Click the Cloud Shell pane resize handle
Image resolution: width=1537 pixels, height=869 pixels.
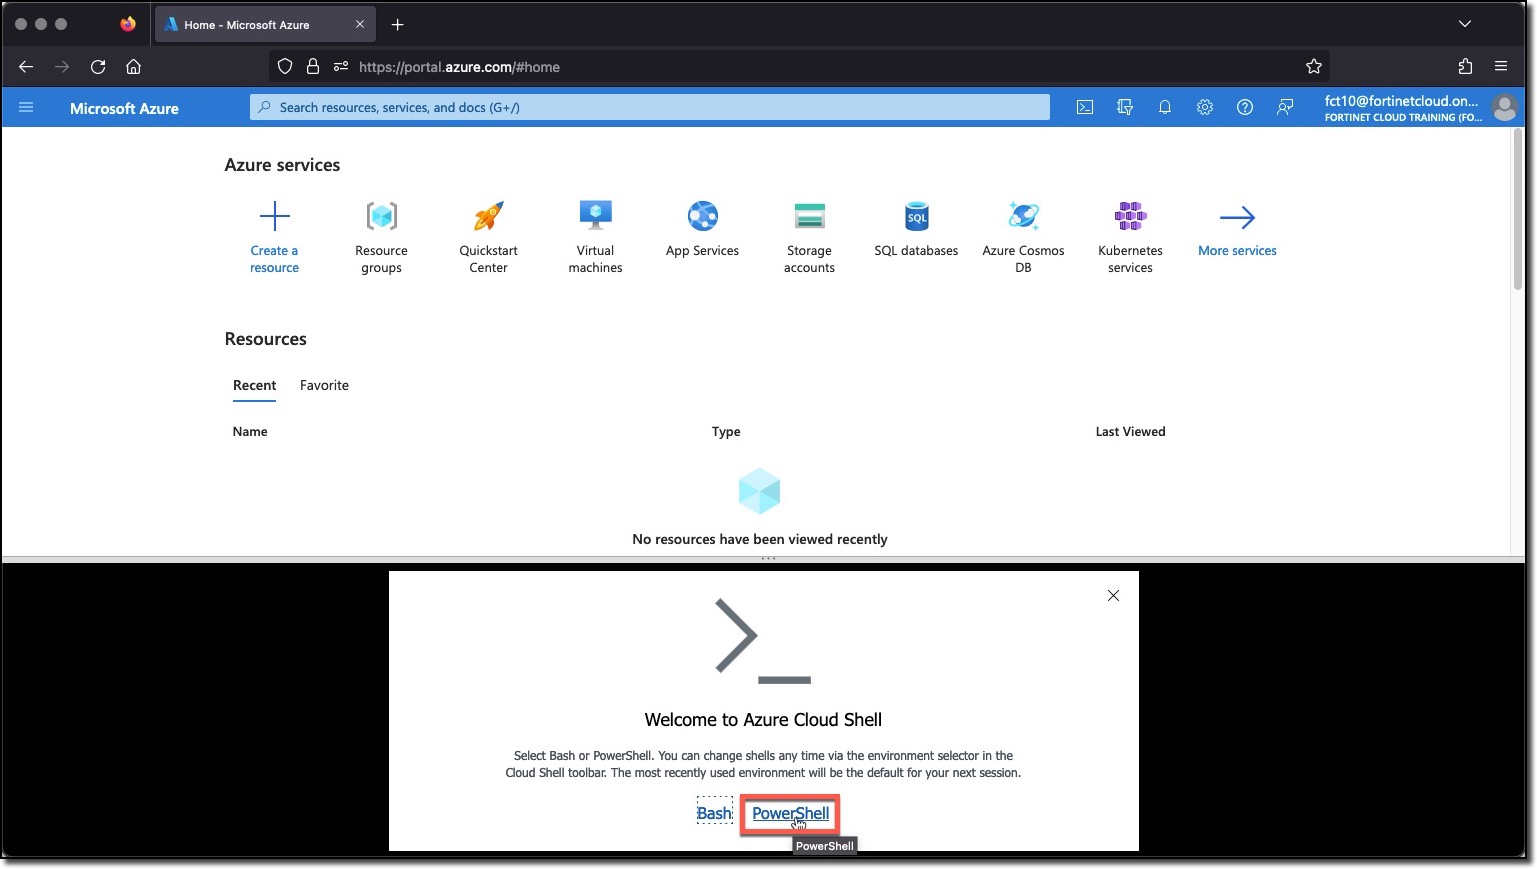pyautogui.click(x=768, y=559)
